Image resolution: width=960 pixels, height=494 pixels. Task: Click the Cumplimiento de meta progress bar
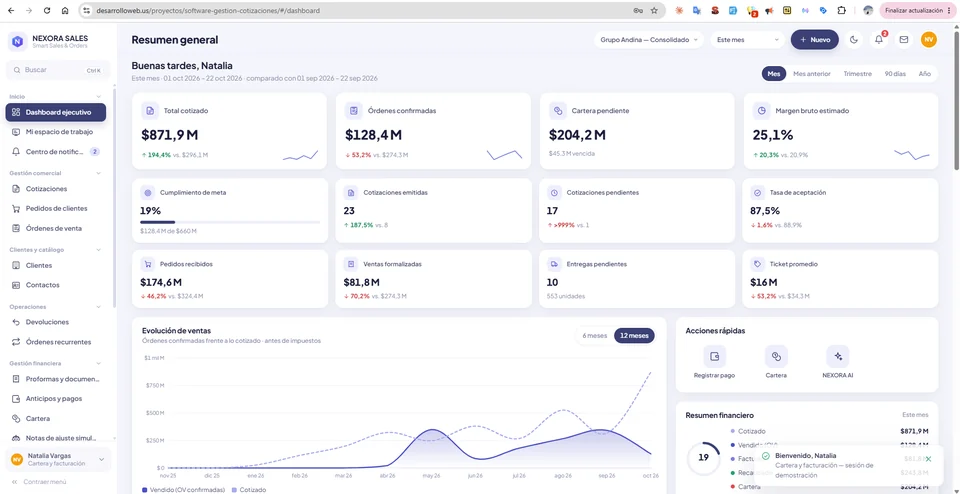tap(230, 222)
